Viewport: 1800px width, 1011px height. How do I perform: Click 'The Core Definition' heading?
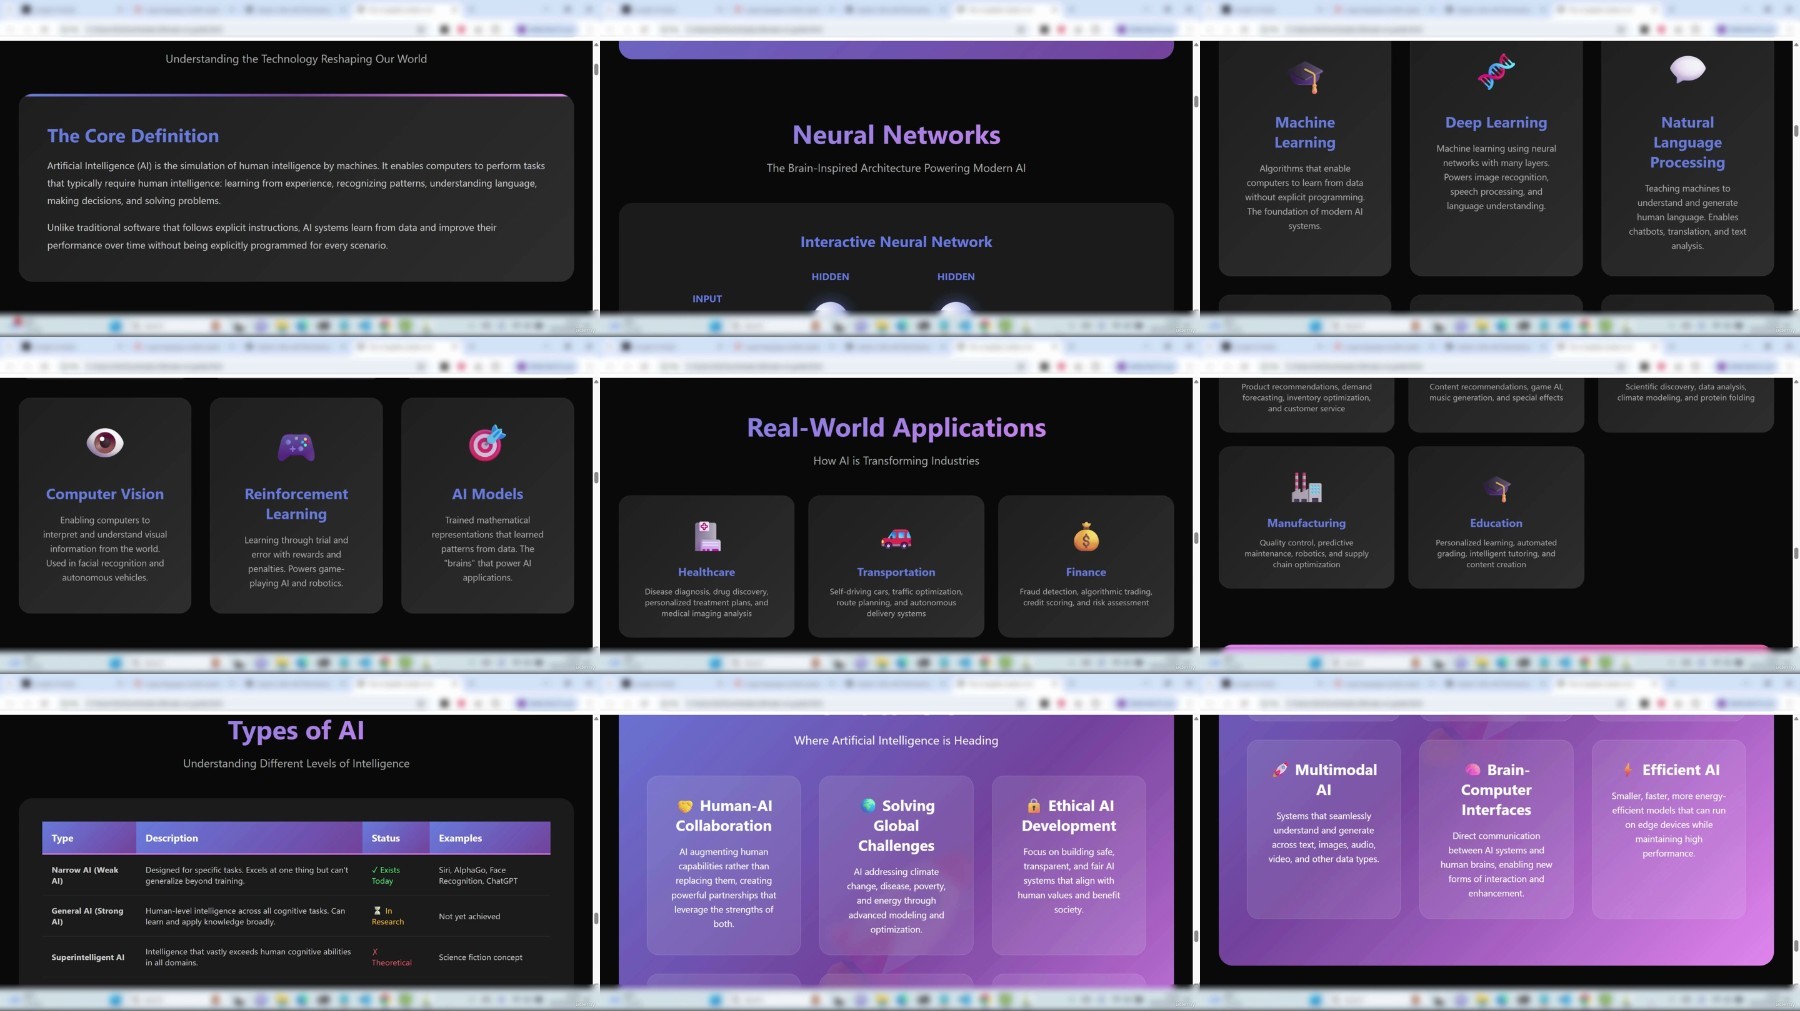133,136
